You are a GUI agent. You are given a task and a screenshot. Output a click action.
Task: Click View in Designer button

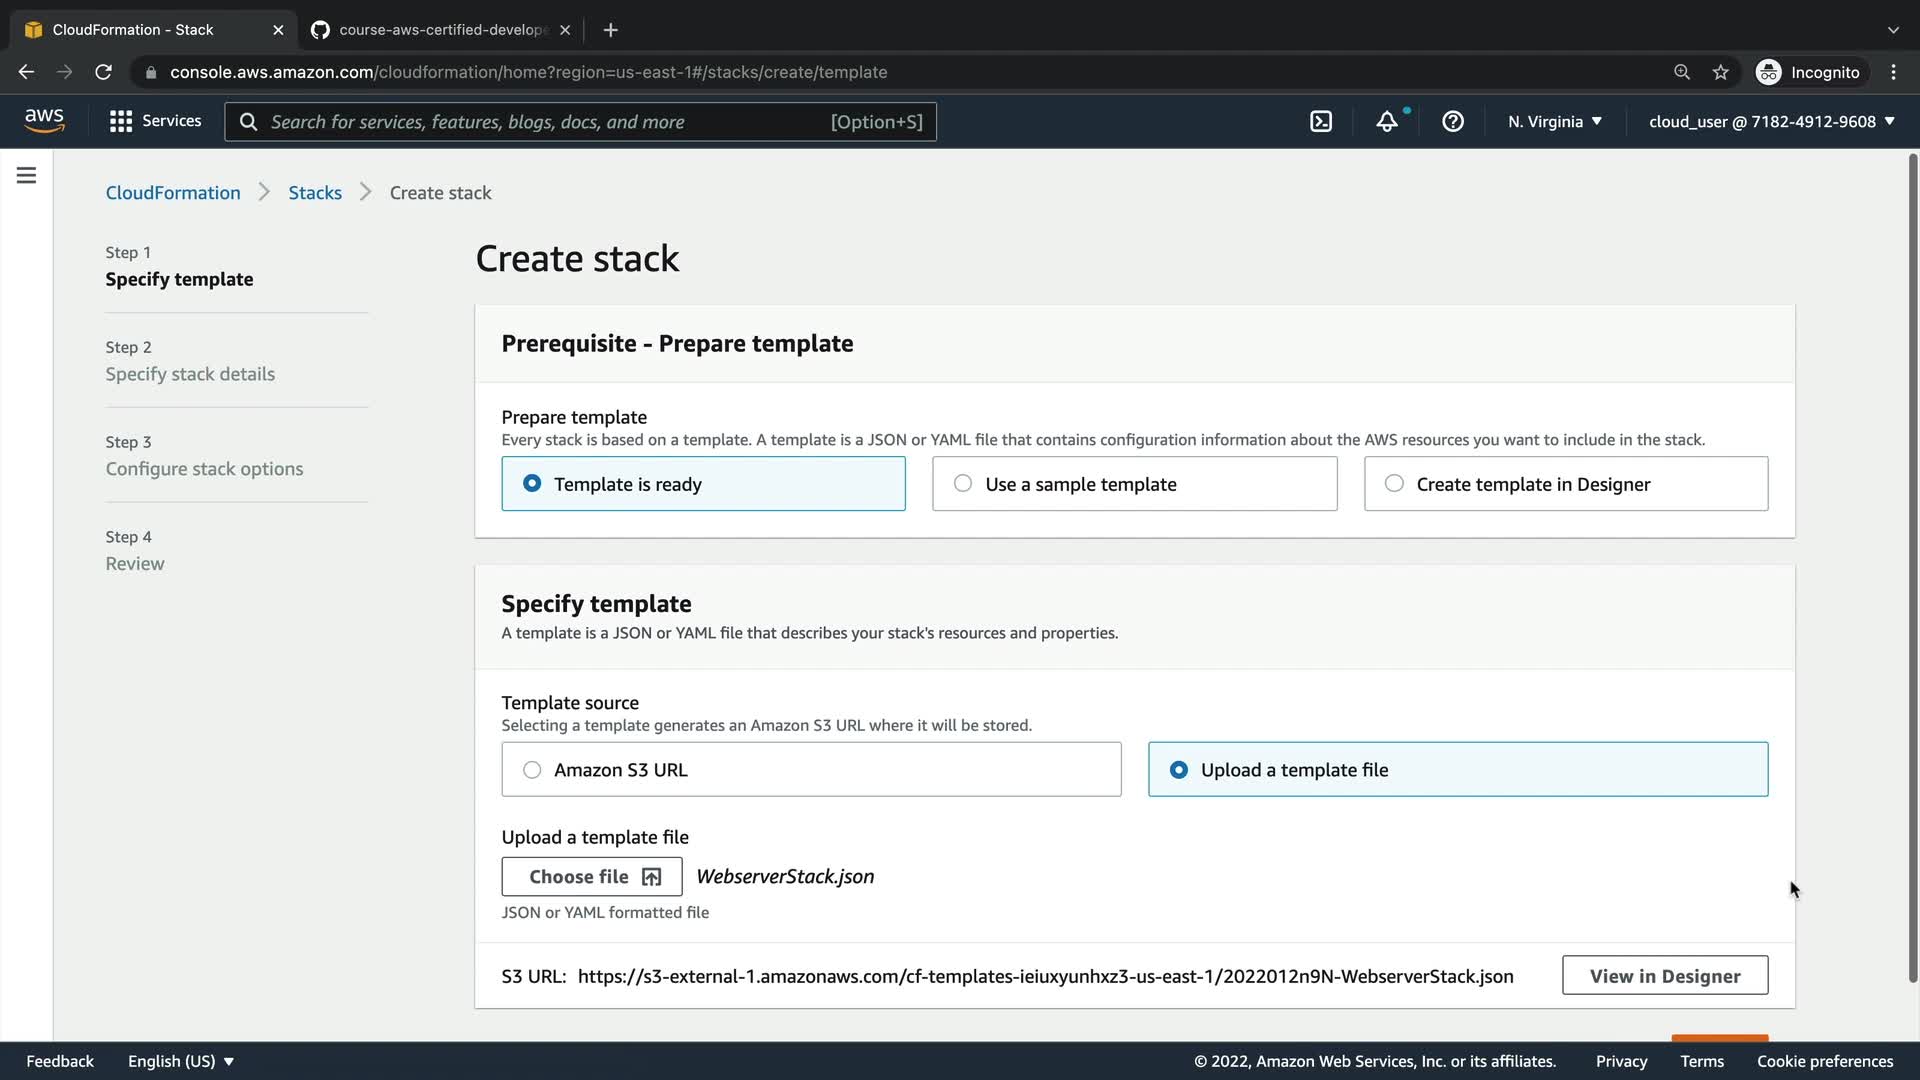1665,975
